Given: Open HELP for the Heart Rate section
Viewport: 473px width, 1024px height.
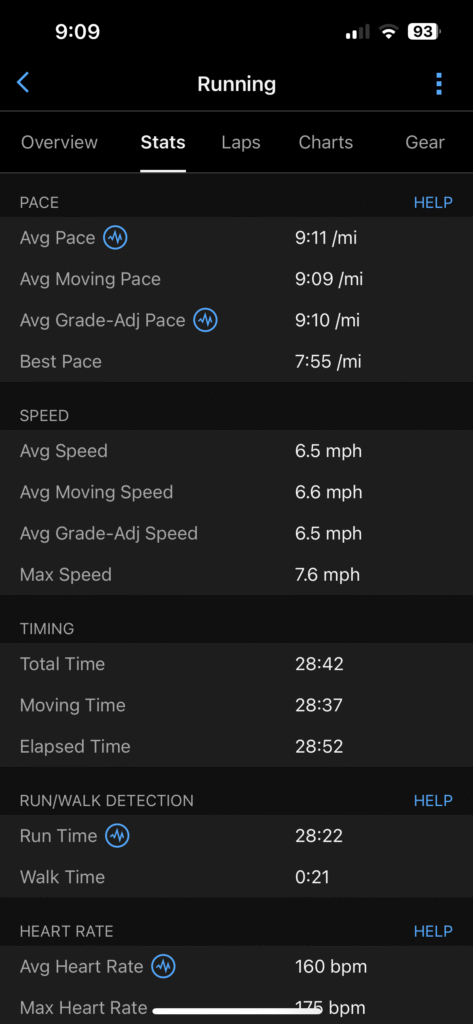Looking at the screenshot, I should tap(432, 931).
